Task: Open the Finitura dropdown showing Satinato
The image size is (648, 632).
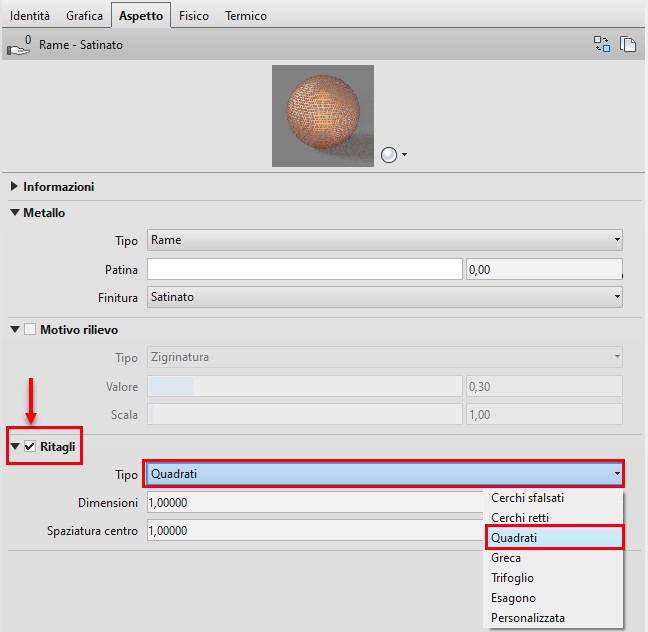Action: click(x=384, y=297)
